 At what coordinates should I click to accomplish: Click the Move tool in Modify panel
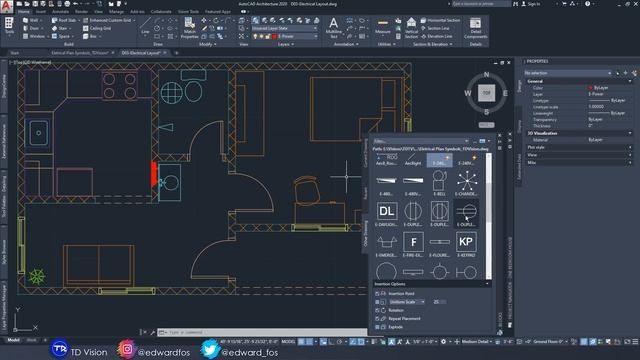click(x=203, y=20)
